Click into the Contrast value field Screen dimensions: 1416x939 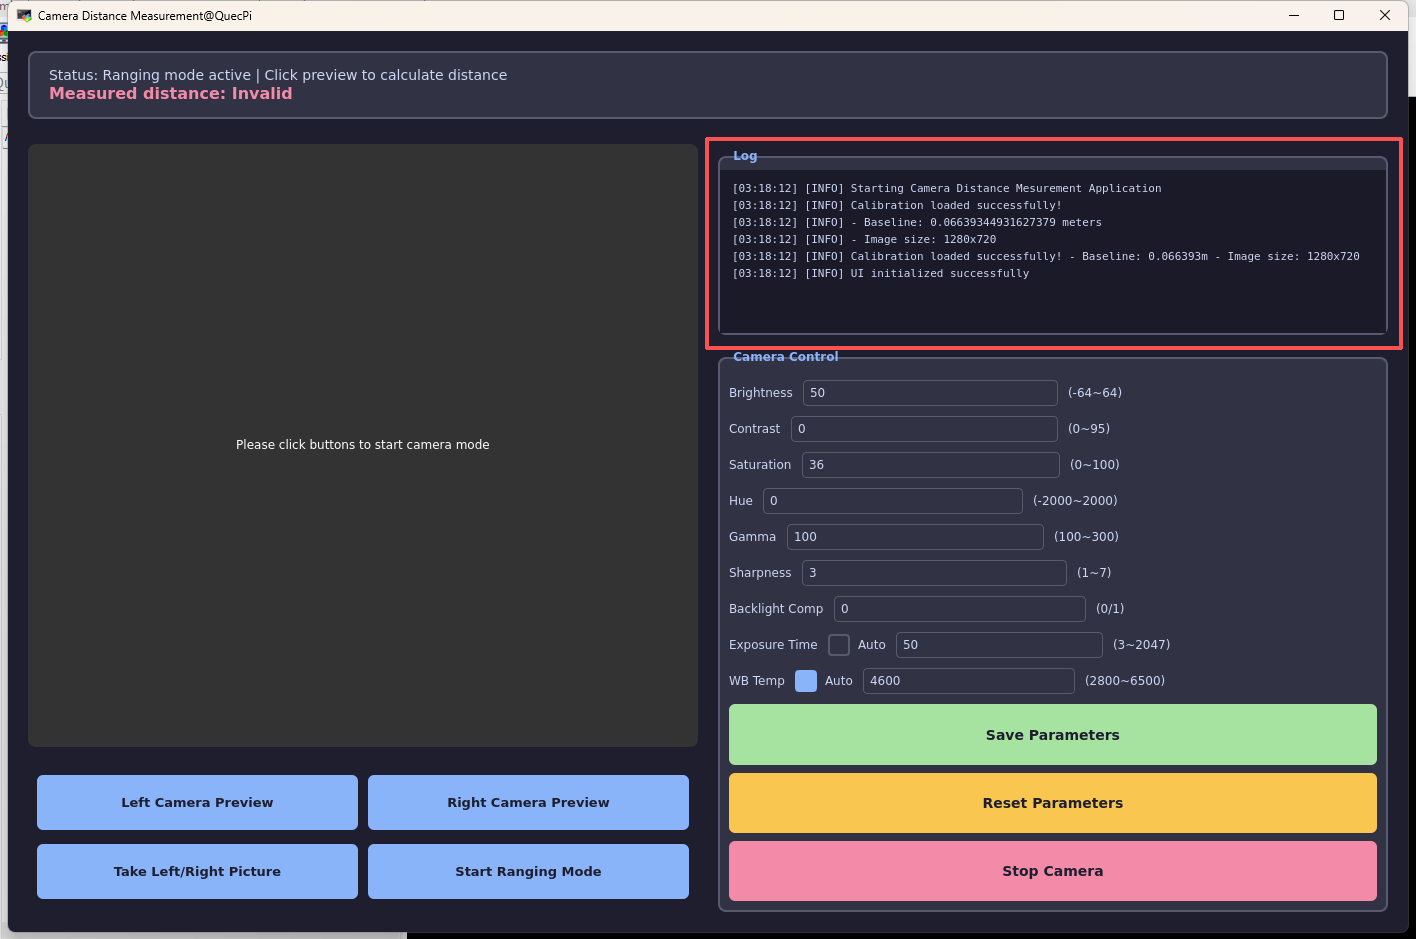(x=923, y=429)
